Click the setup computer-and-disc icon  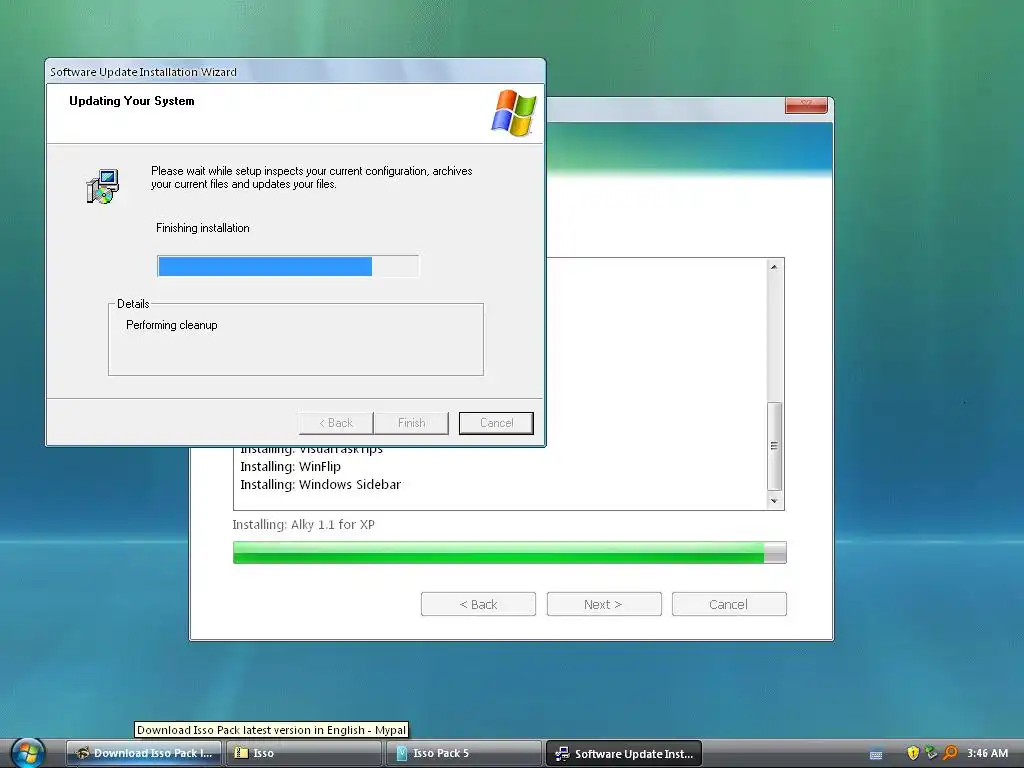point(103,186)
